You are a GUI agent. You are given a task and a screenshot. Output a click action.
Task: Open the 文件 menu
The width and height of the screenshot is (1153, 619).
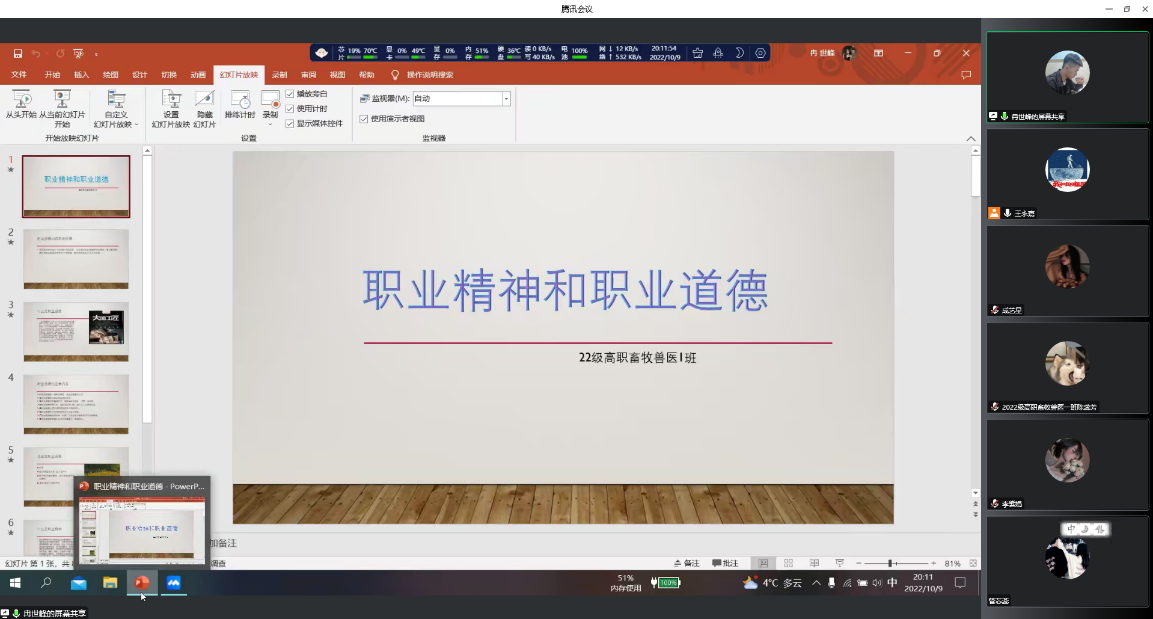18,74
